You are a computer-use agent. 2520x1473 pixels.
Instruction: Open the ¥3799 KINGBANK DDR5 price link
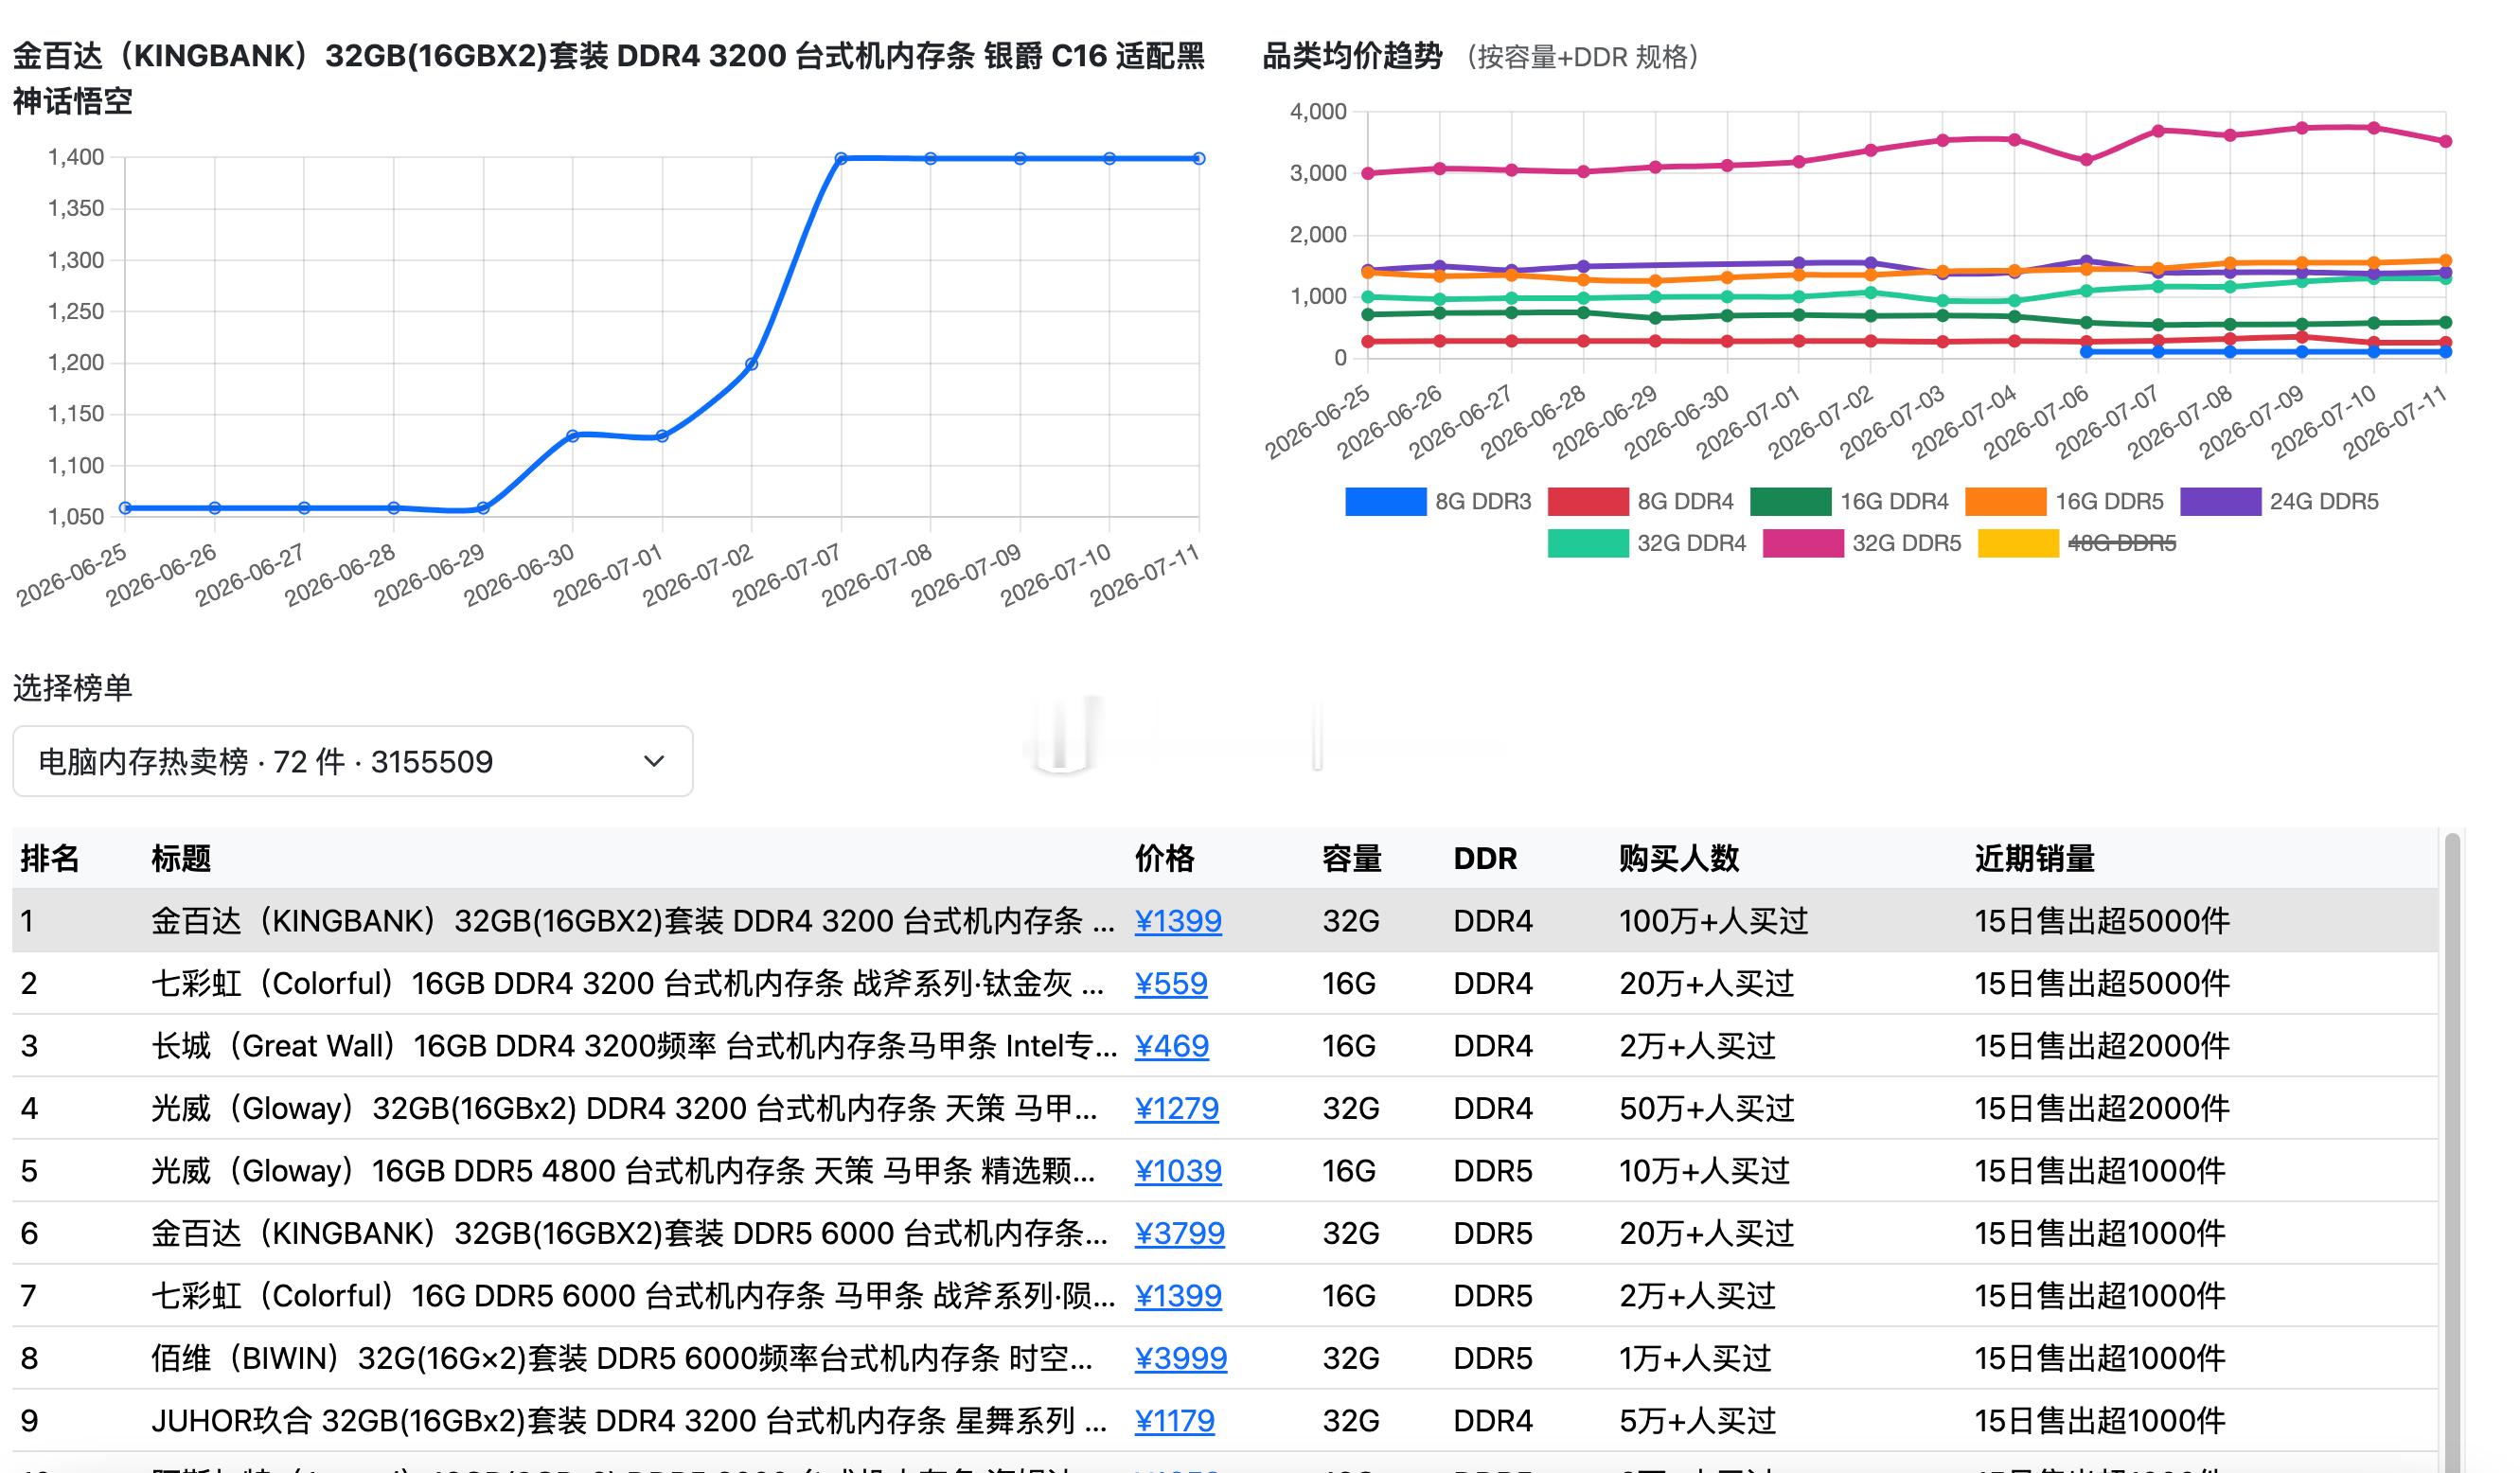pos(1179,1234)
